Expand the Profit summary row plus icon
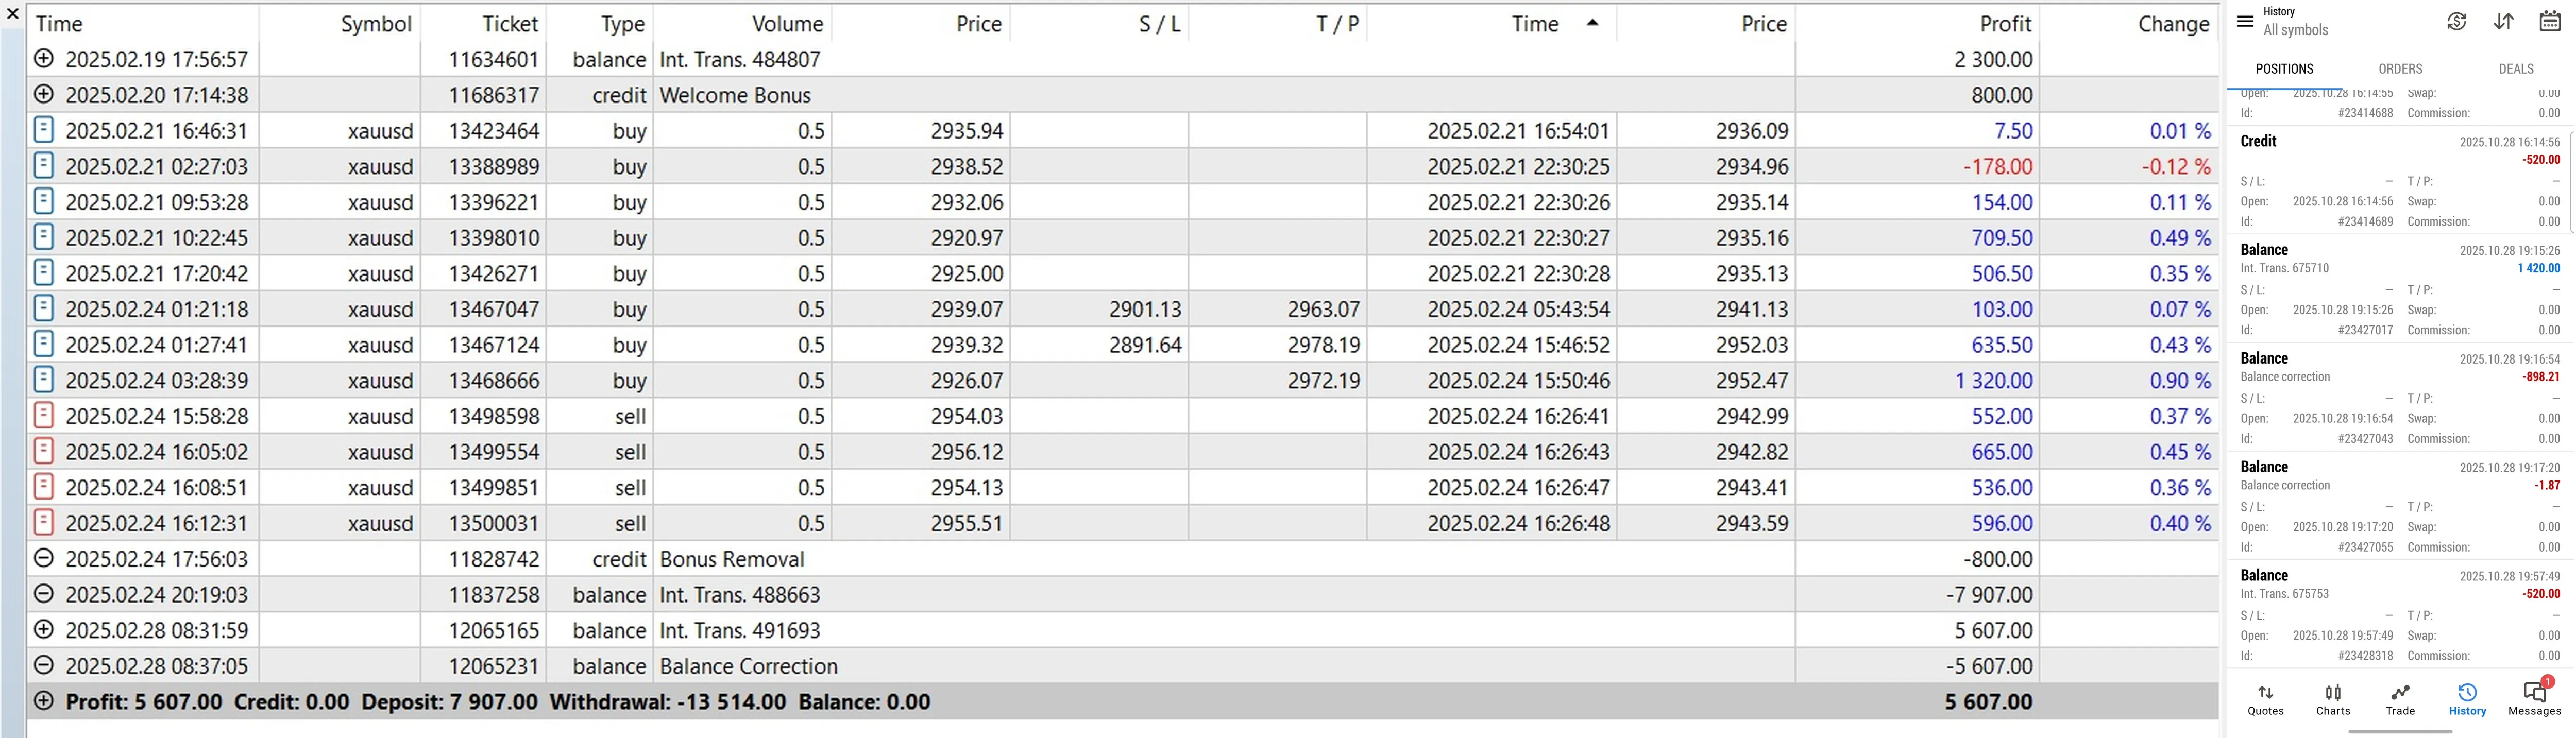This screenshot has width=2576, height=738. point(43,701)
